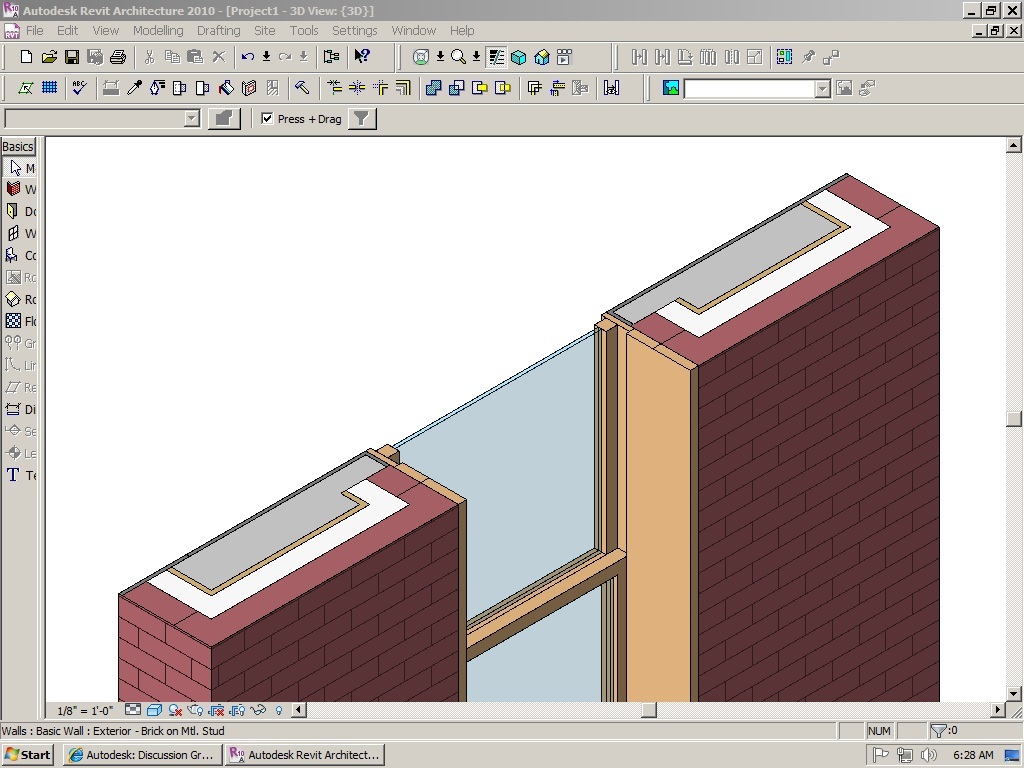Open the default 3D view cube icon
The height and width of the screenshot is (768, 1024).
pyautogui.click(x=519, y=57)
